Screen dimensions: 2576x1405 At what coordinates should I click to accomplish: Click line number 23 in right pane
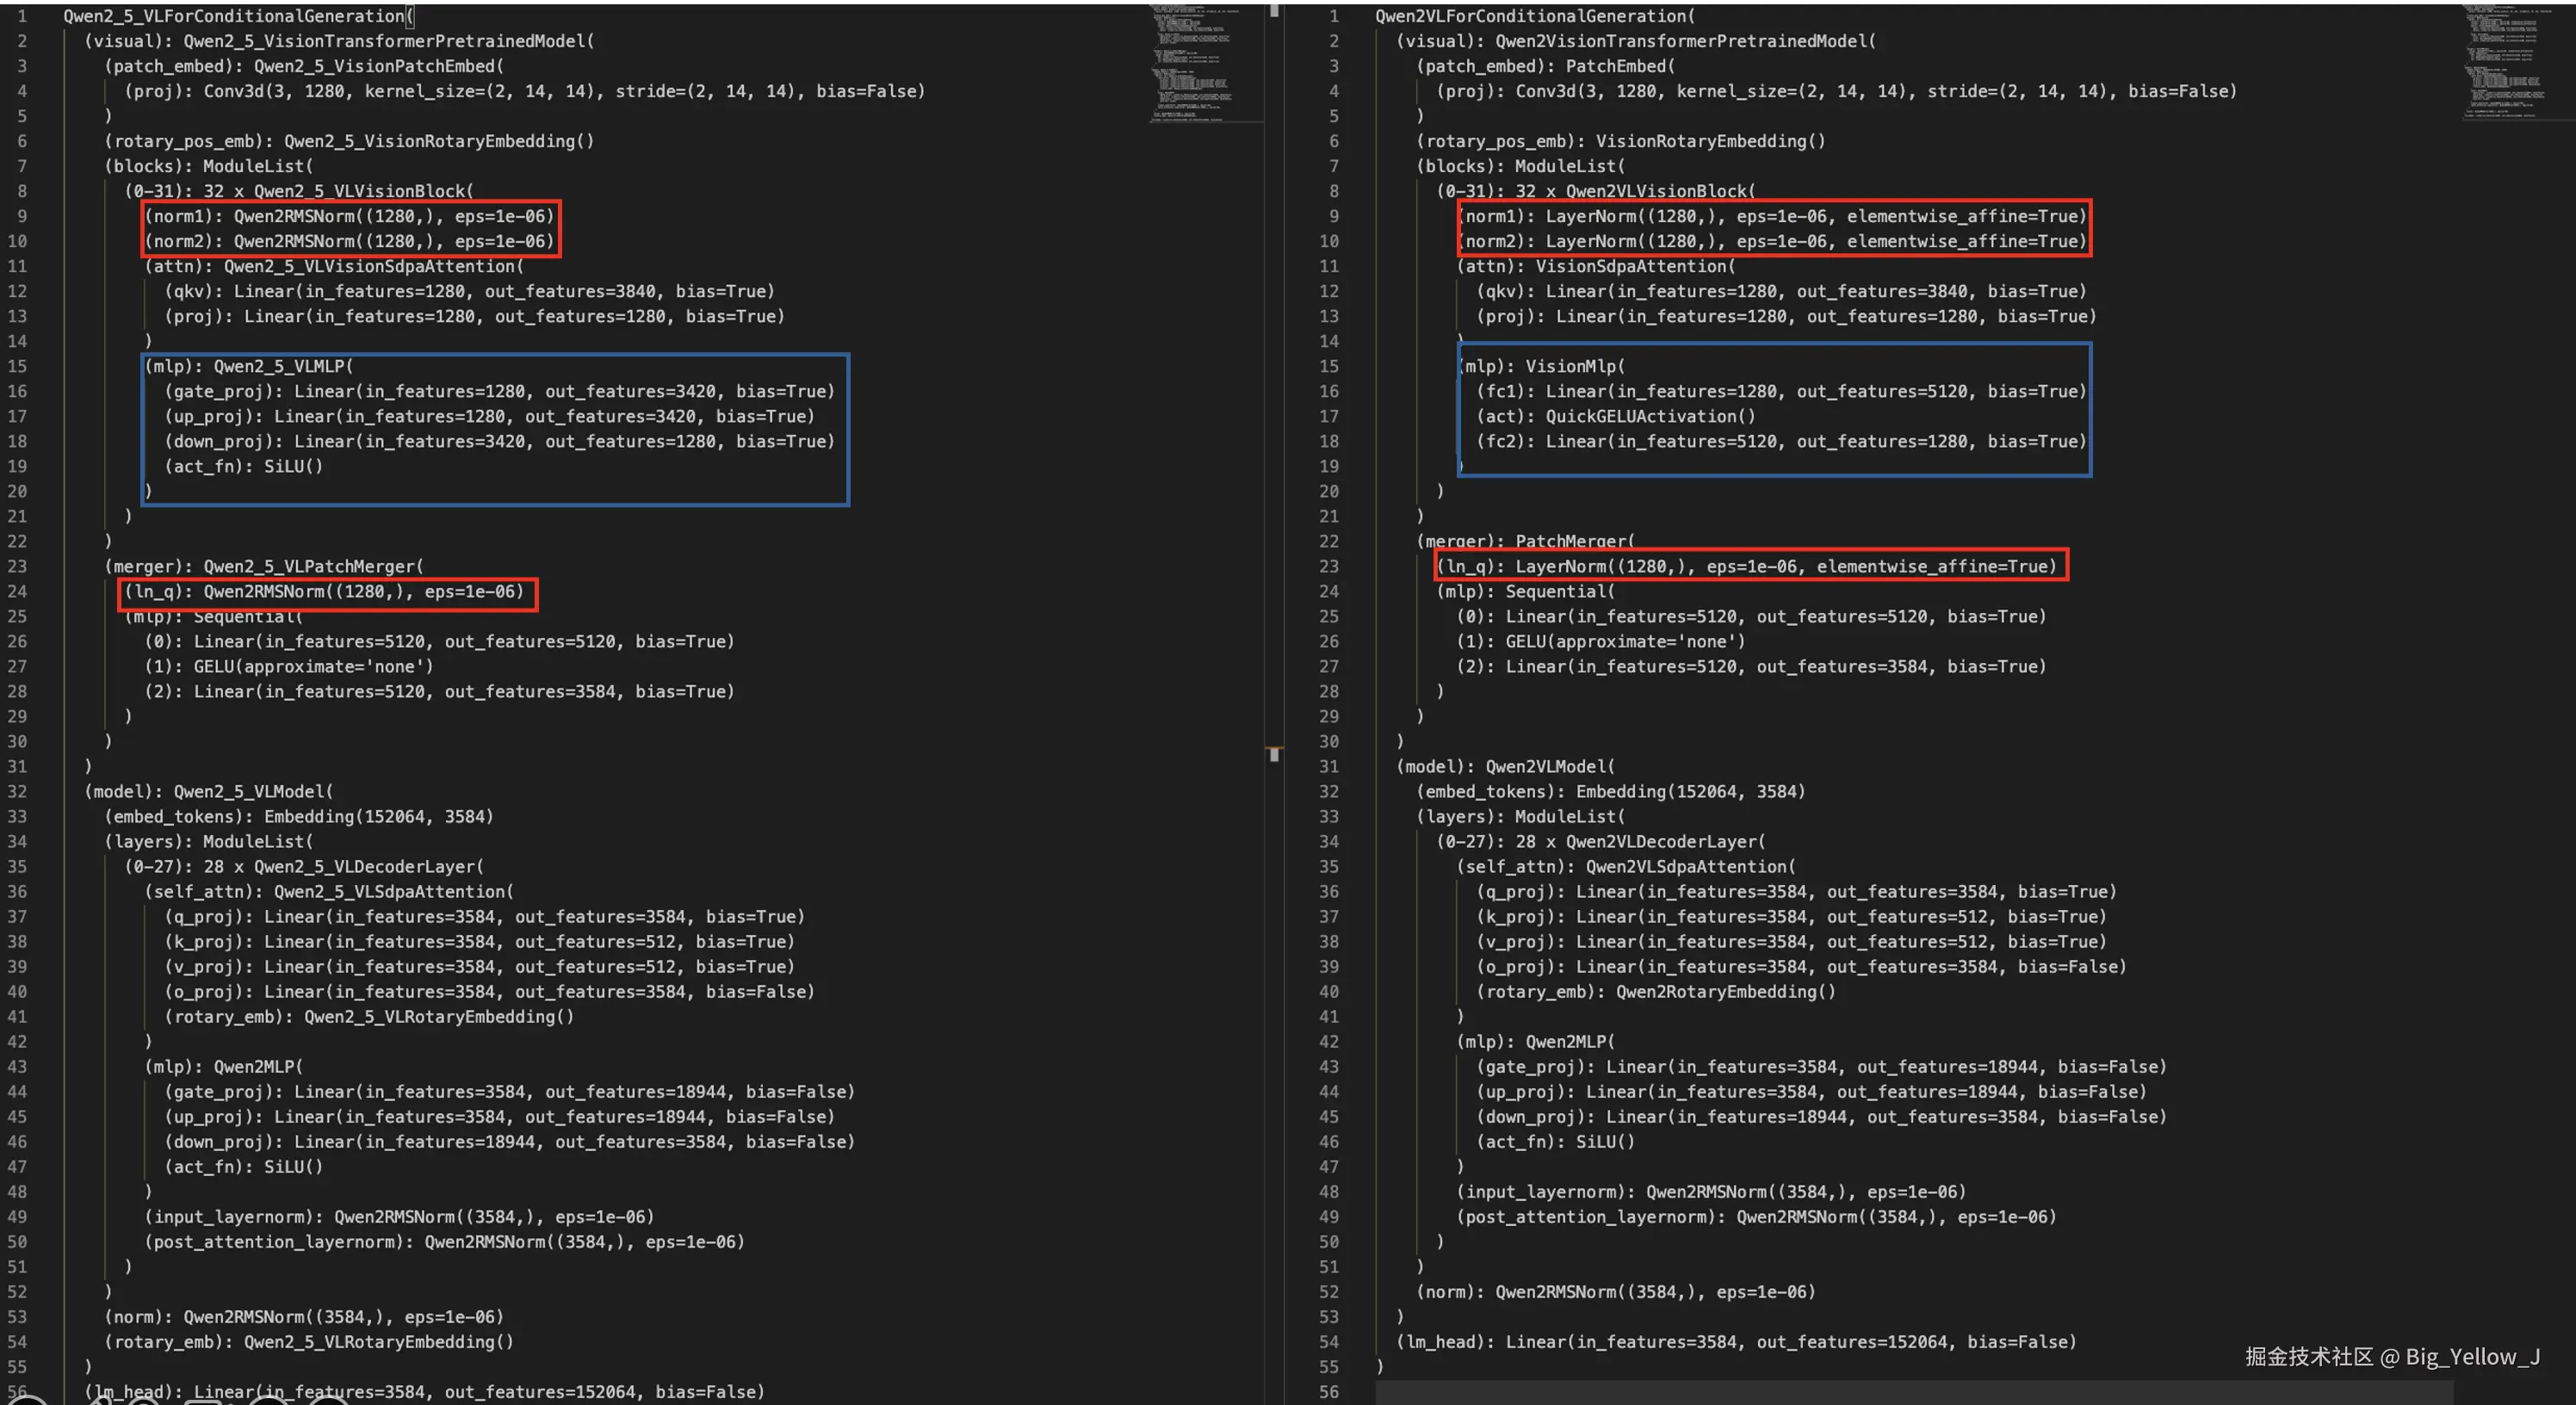click(x=1328, y=566)
